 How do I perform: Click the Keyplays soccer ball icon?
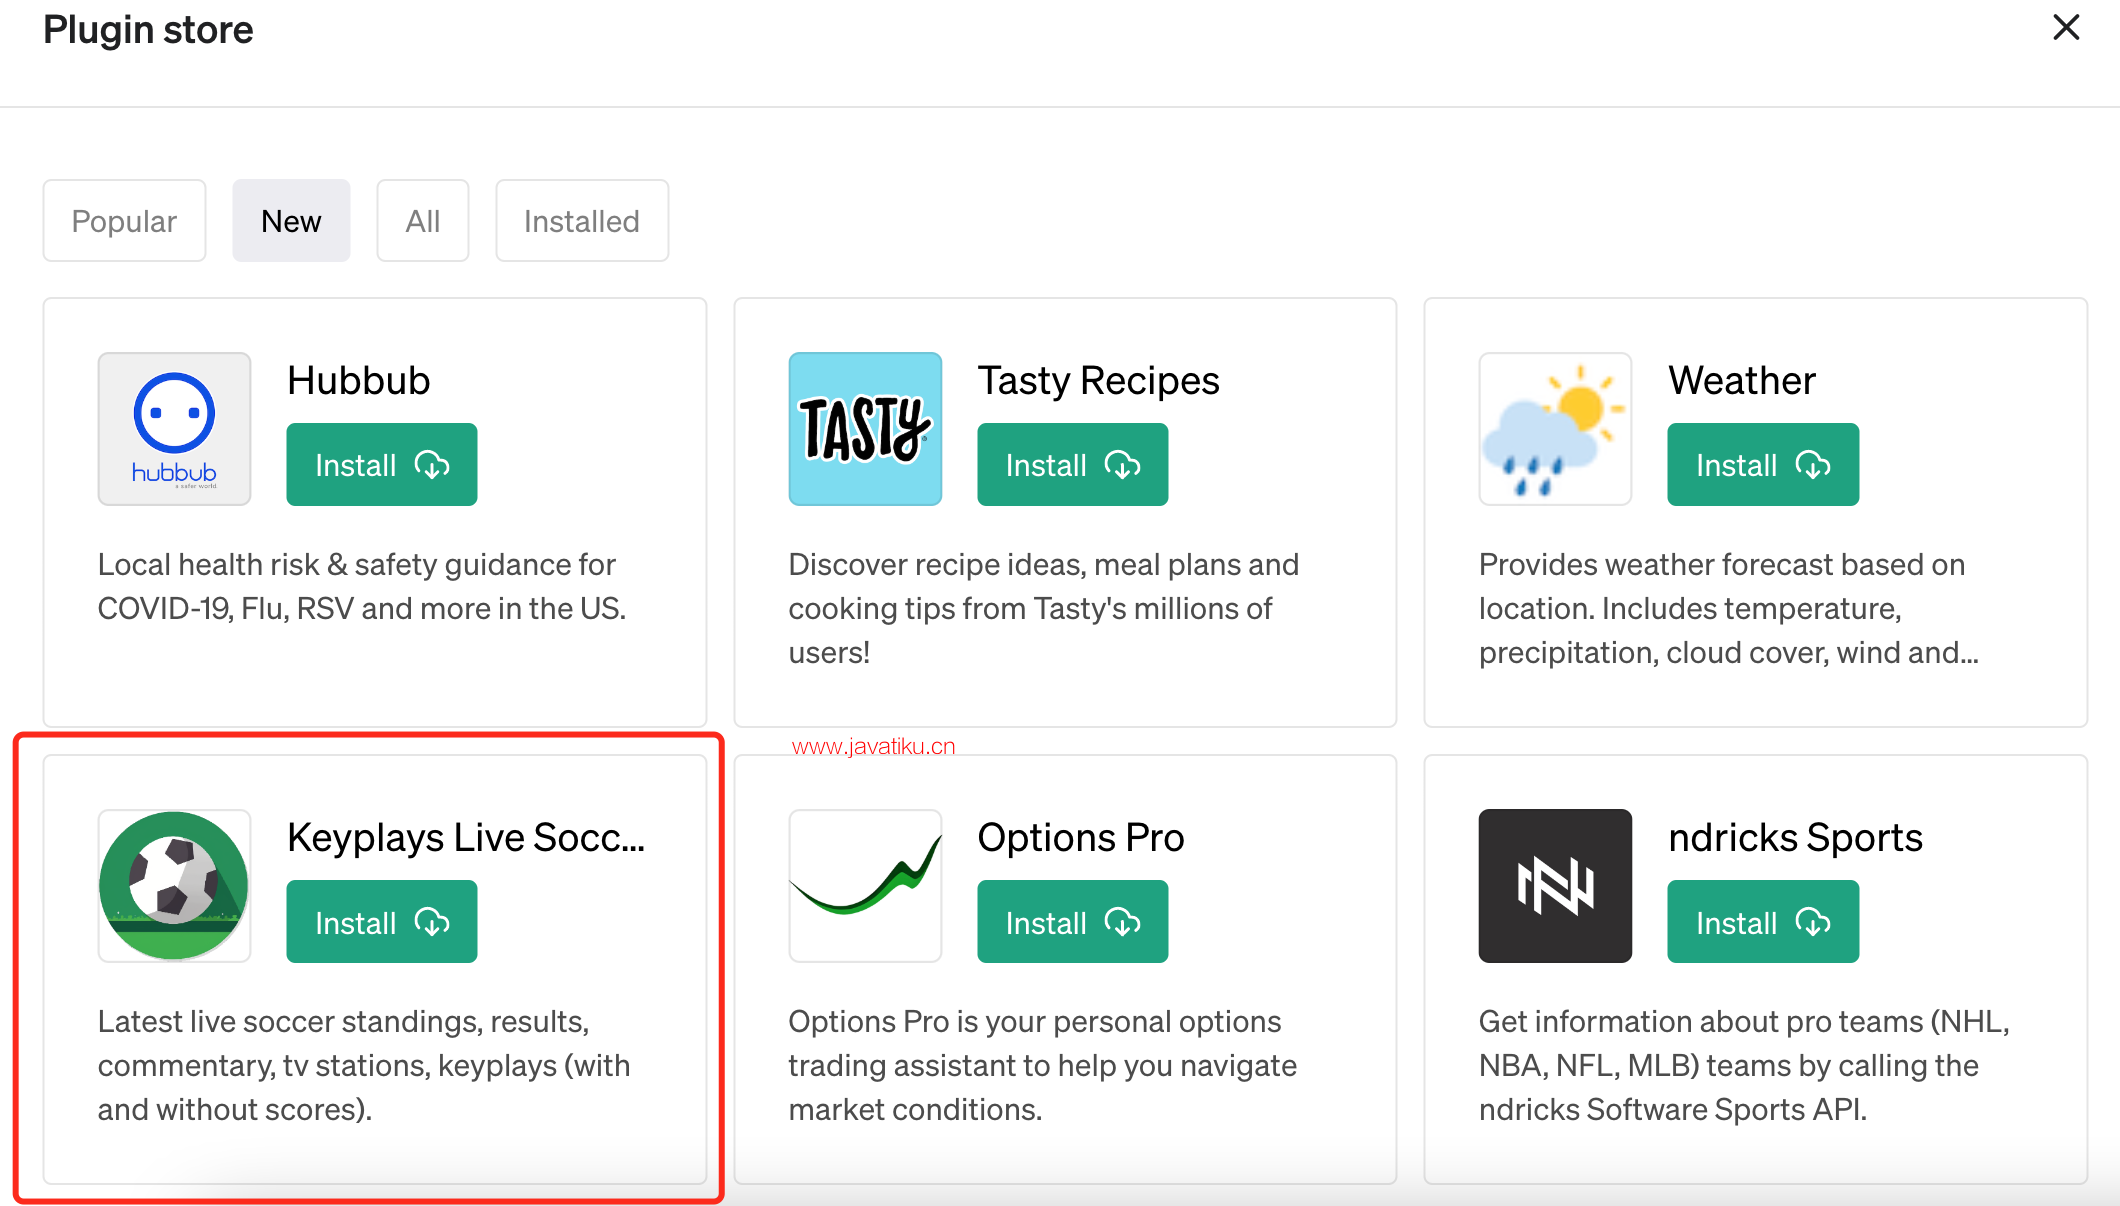click(x=174, y=886)
